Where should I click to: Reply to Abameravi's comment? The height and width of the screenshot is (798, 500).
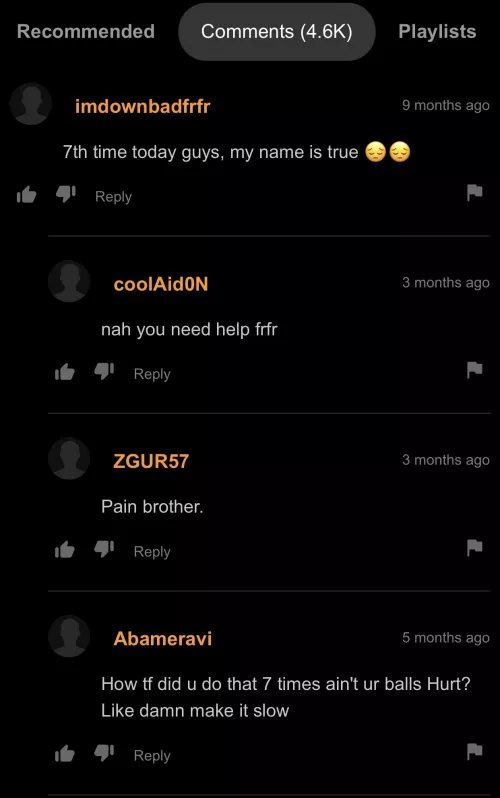152,756
